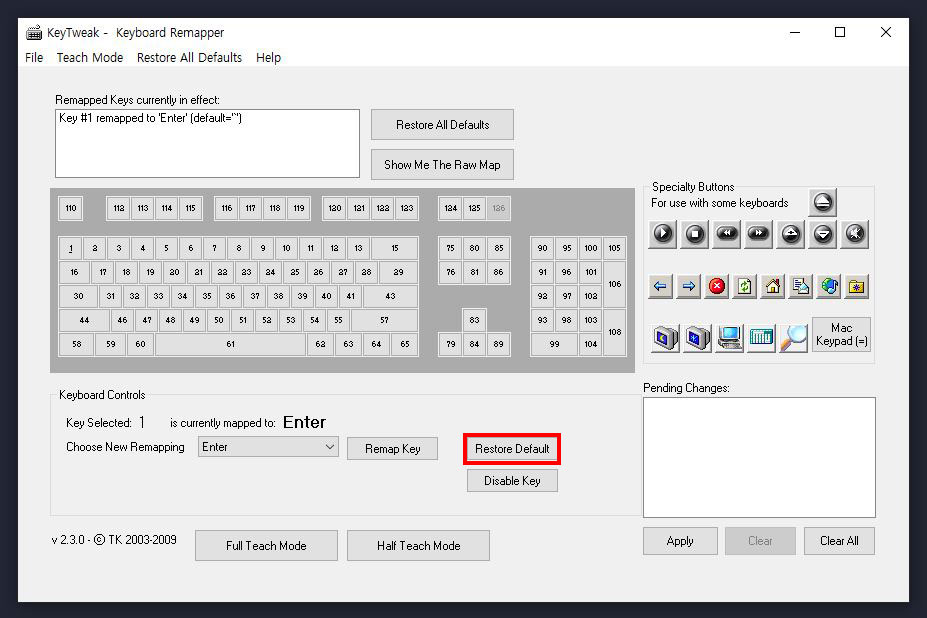The width and height of the screenshot is (927, 618).
Task: Open Restore All Defaults in menu bar
Action: click(x=189, y=57)
